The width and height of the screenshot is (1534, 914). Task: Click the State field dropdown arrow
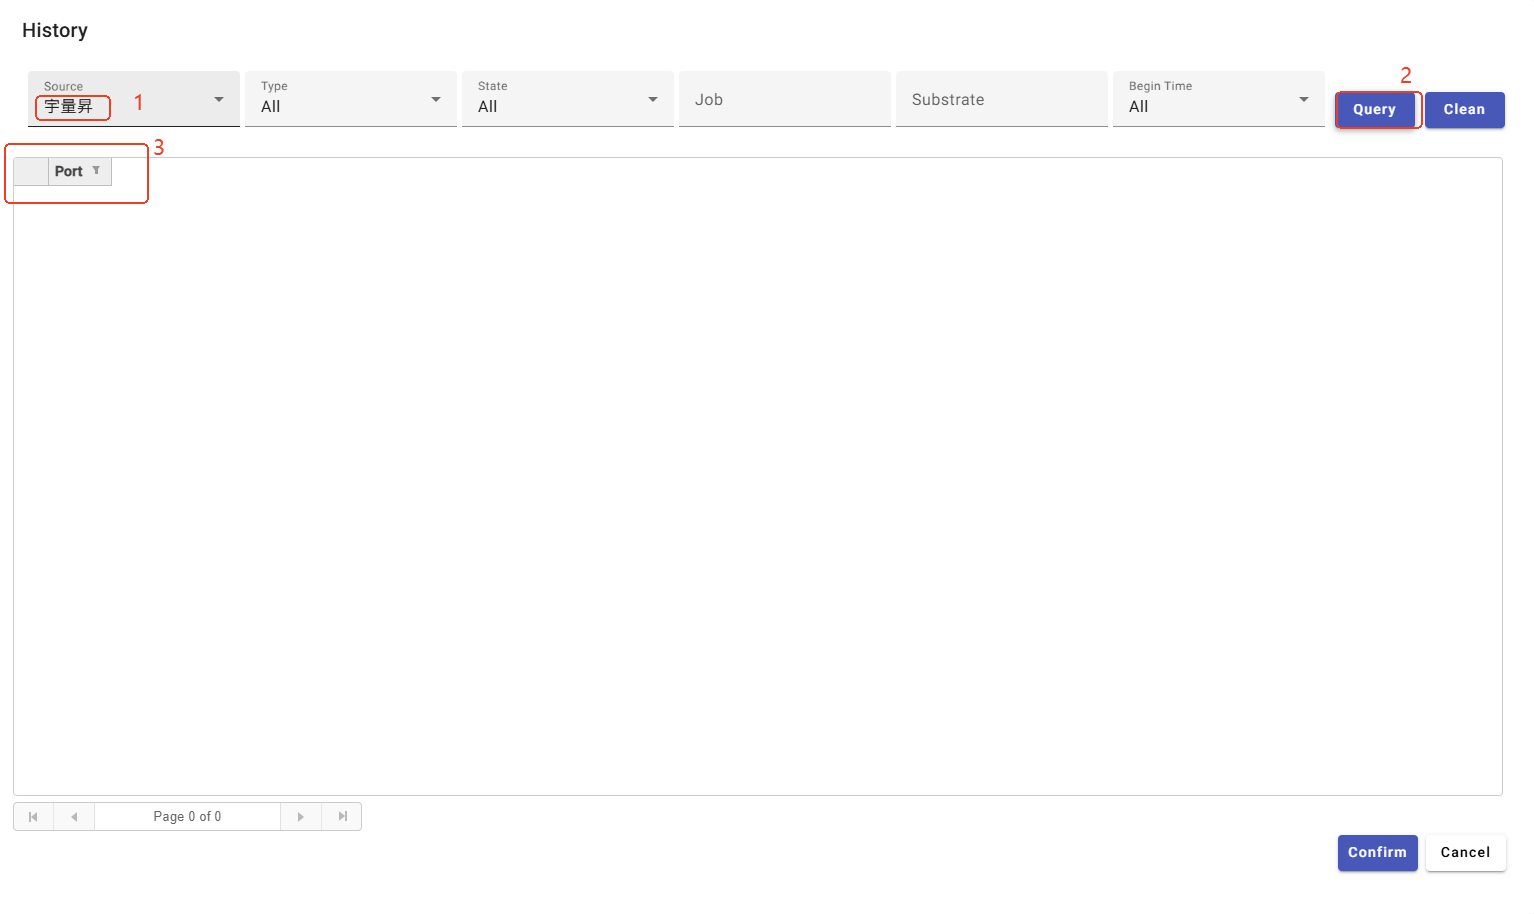653,100
